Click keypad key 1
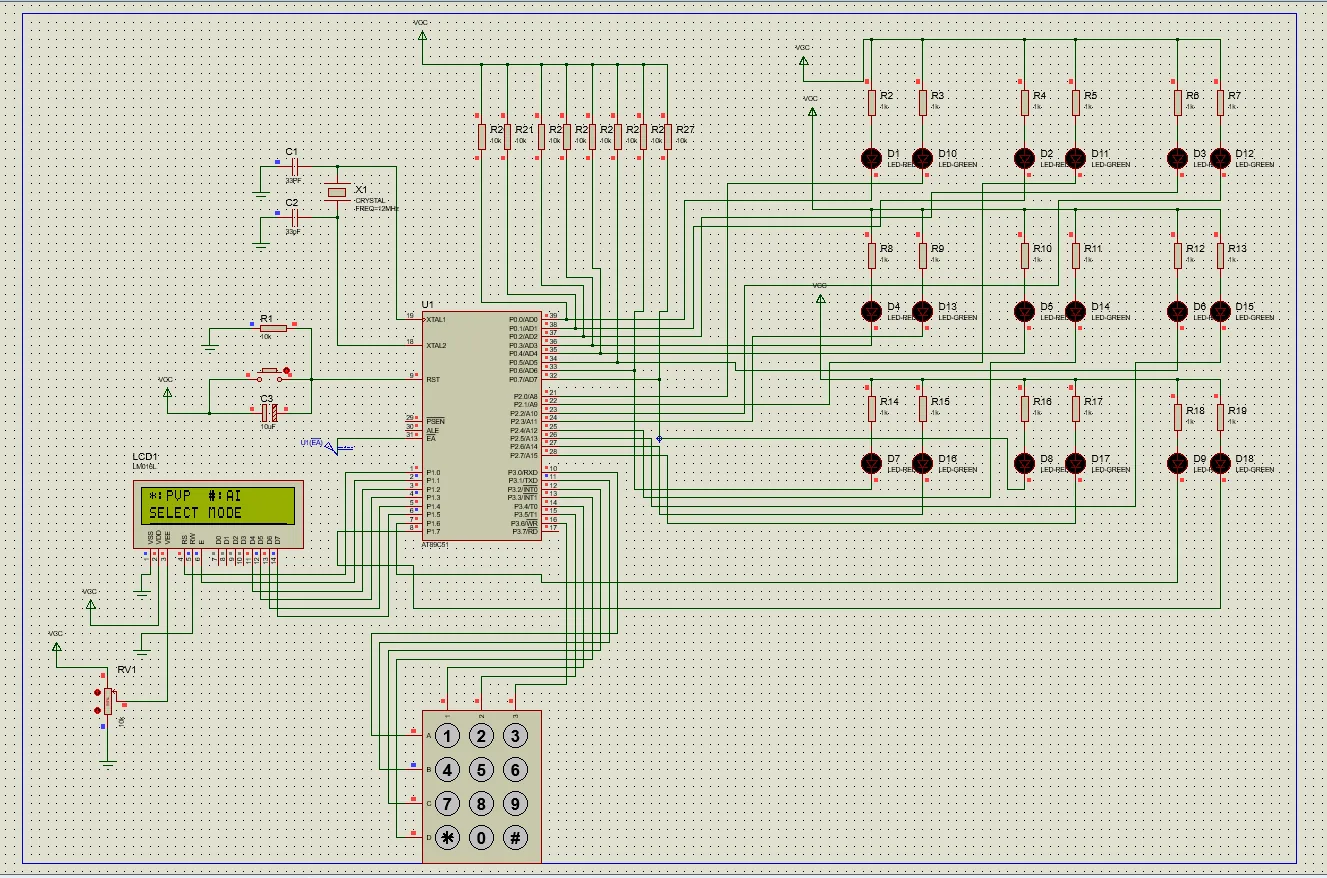1327x878 pixels. pyautogui.click(x=448, y=737)
